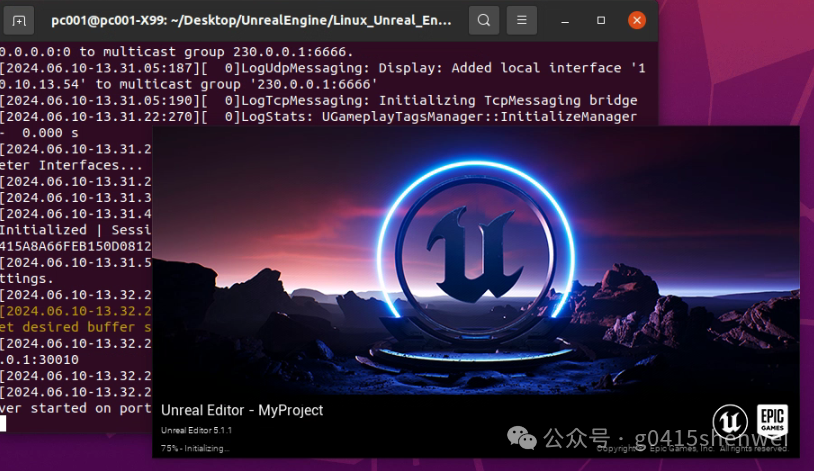Click the '415A8A66FEB150D0812' session ID line

(76, 246)
